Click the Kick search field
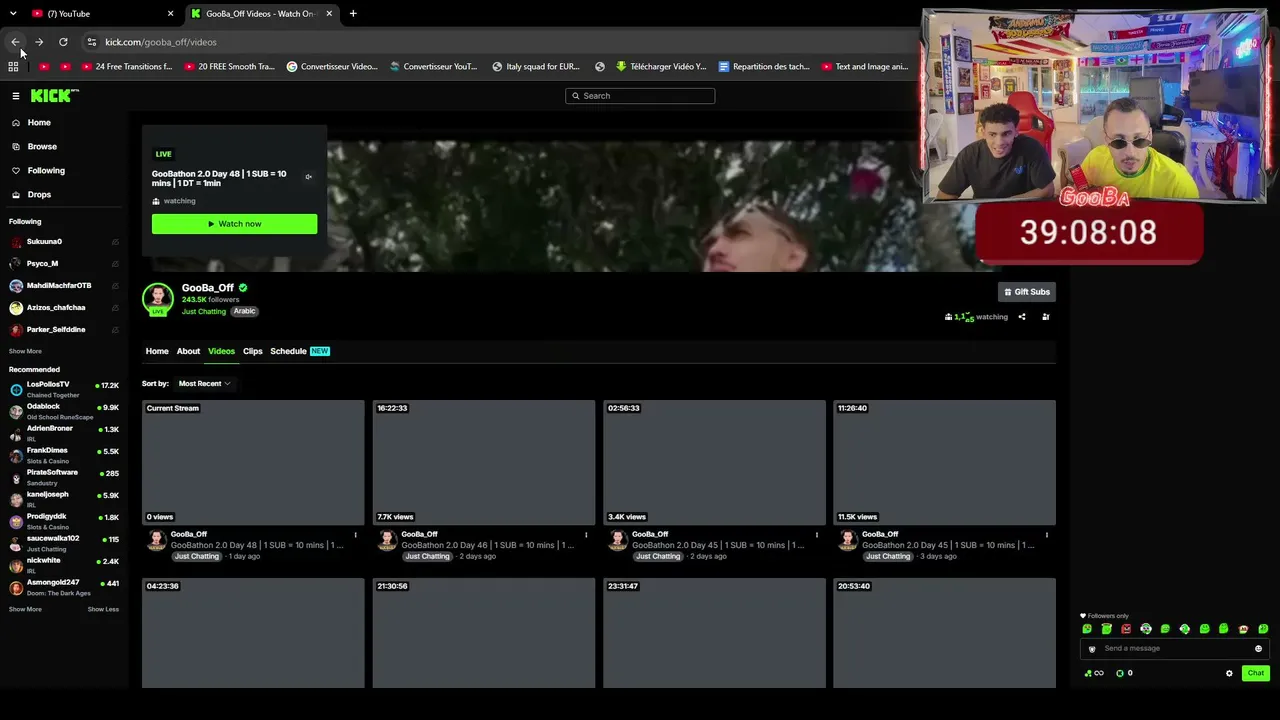This screenshot has height=720, width=1280. coord(640,96)
